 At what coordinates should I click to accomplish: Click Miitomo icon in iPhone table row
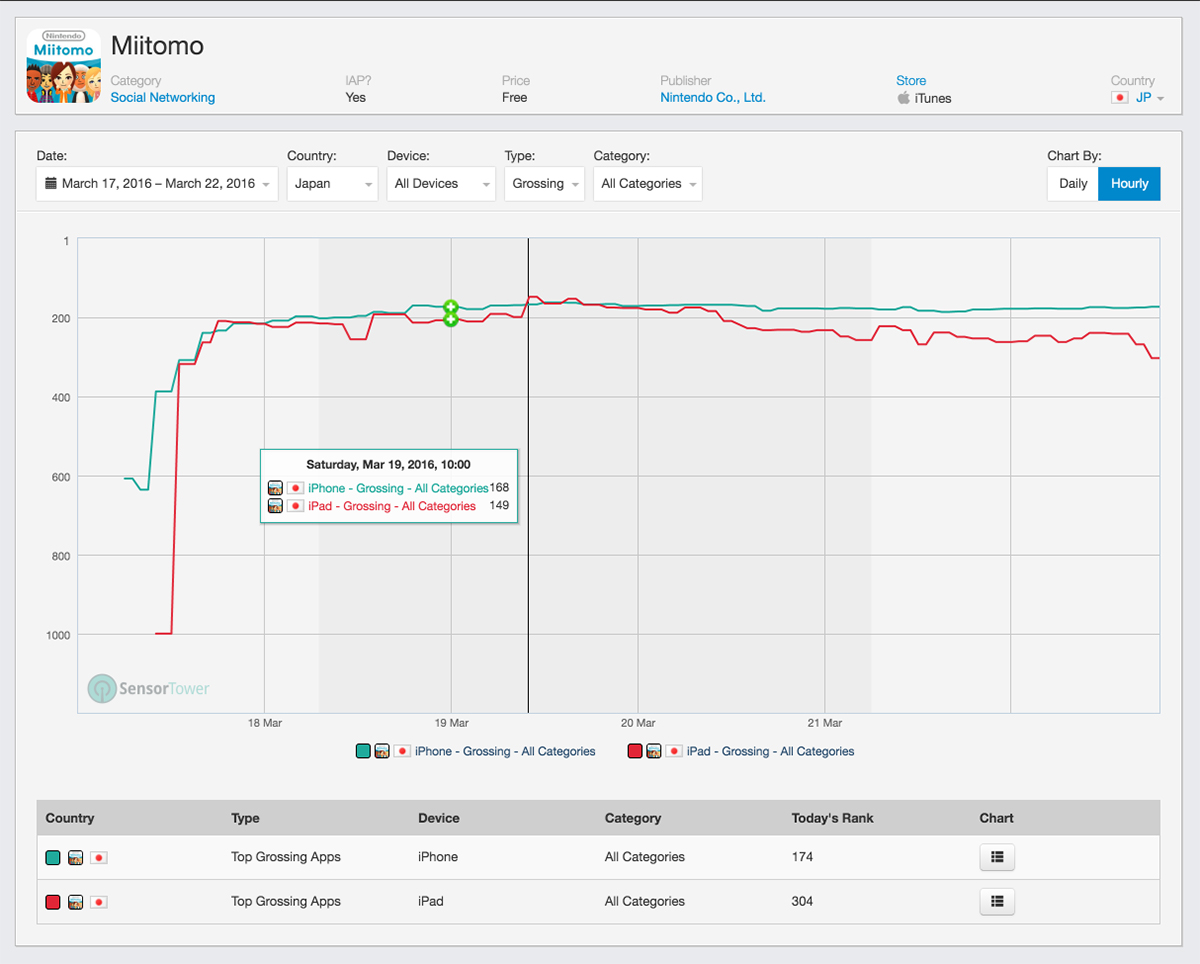point(75,858)
